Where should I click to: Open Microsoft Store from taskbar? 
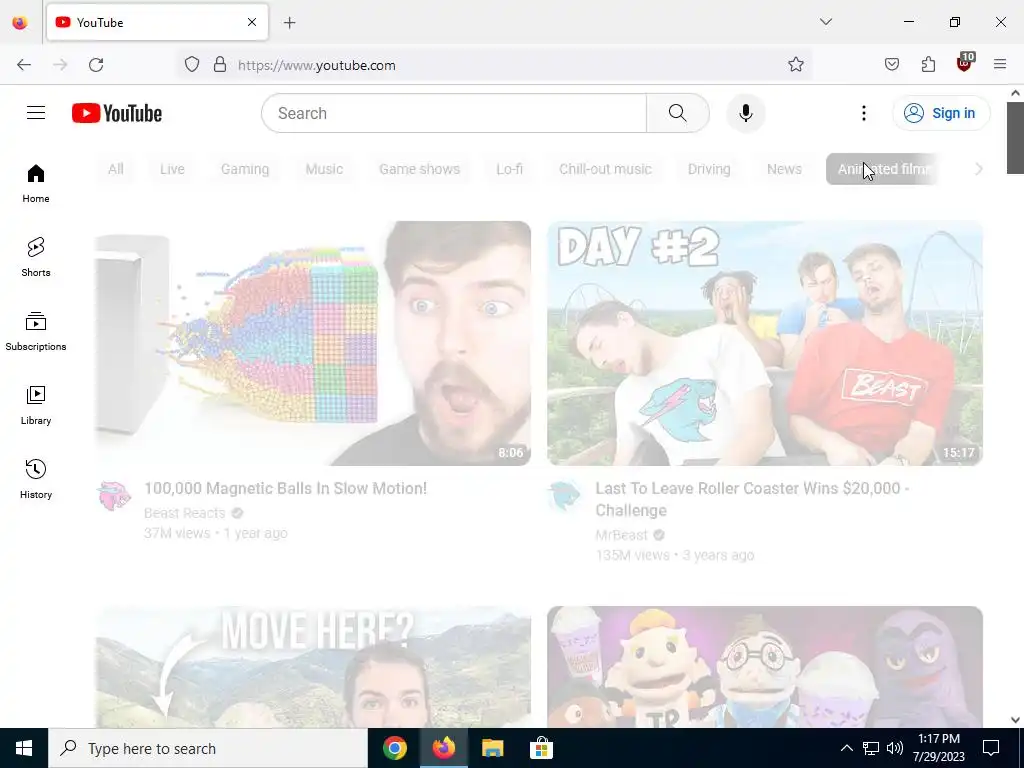(541, 748)
